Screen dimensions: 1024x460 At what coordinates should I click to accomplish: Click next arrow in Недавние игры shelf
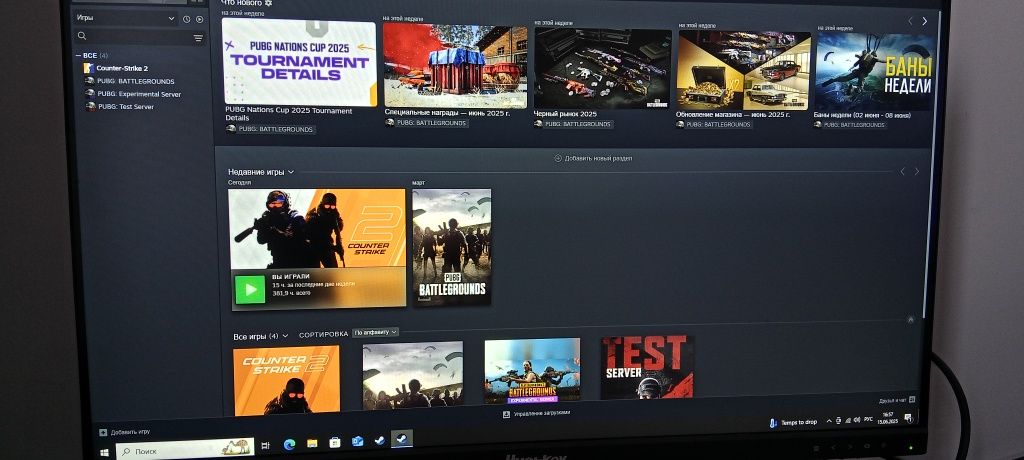tap(917, 171)
